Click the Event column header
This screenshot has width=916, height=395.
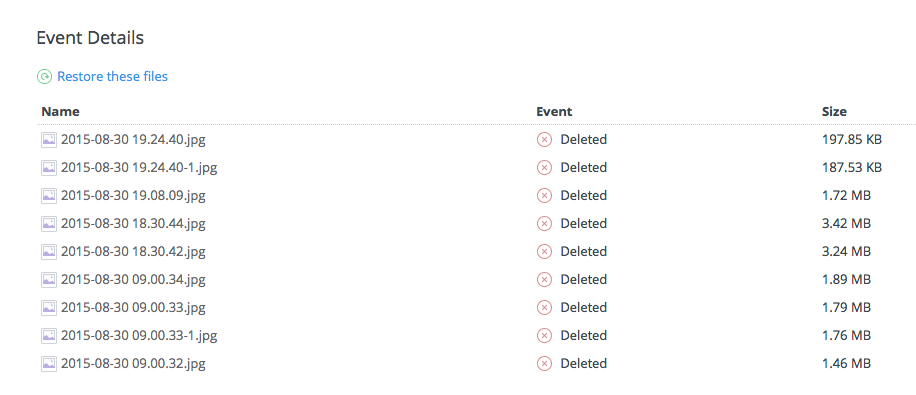pyautogui.click(x=554, y=112)
